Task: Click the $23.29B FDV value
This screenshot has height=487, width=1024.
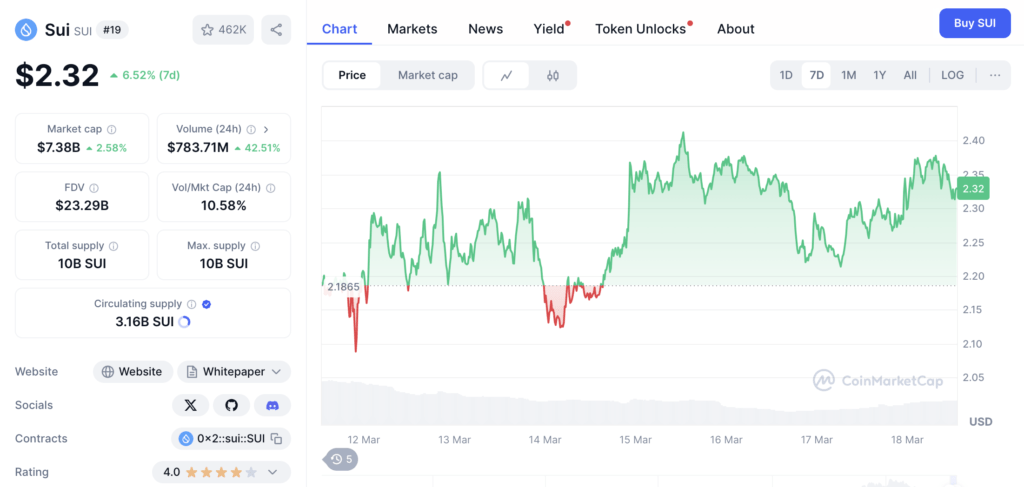Action: 82,206
